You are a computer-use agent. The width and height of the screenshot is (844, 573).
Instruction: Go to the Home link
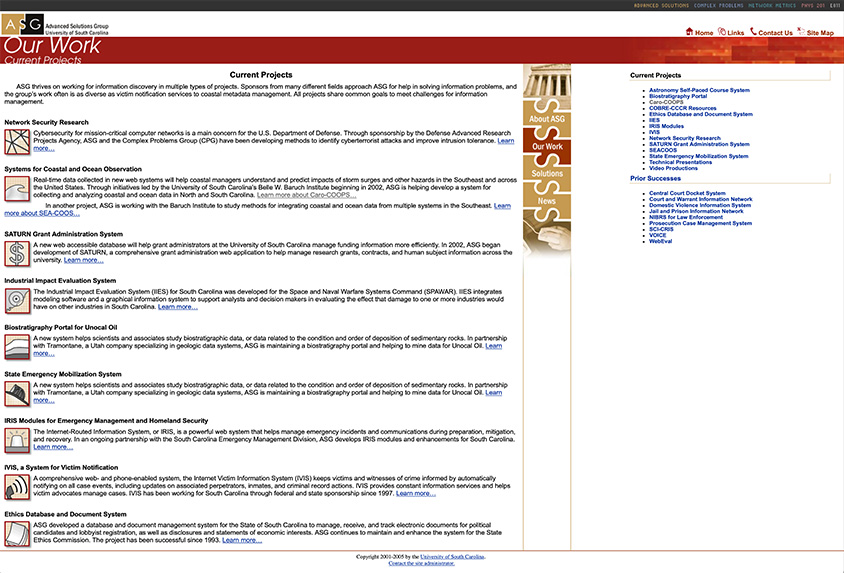coord(704,33)
